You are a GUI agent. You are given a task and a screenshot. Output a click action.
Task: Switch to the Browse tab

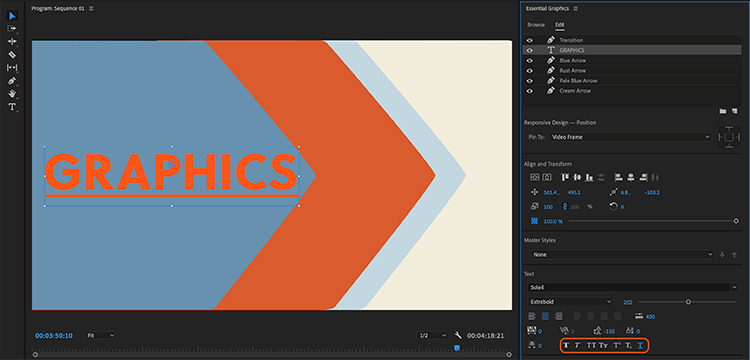(x=536, y=24)
